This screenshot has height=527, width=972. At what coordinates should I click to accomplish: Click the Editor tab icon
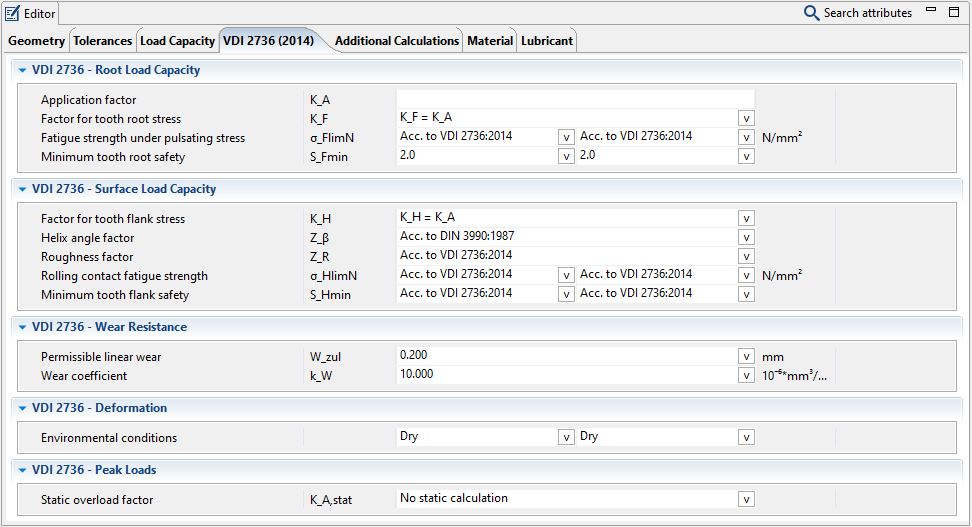13,13
